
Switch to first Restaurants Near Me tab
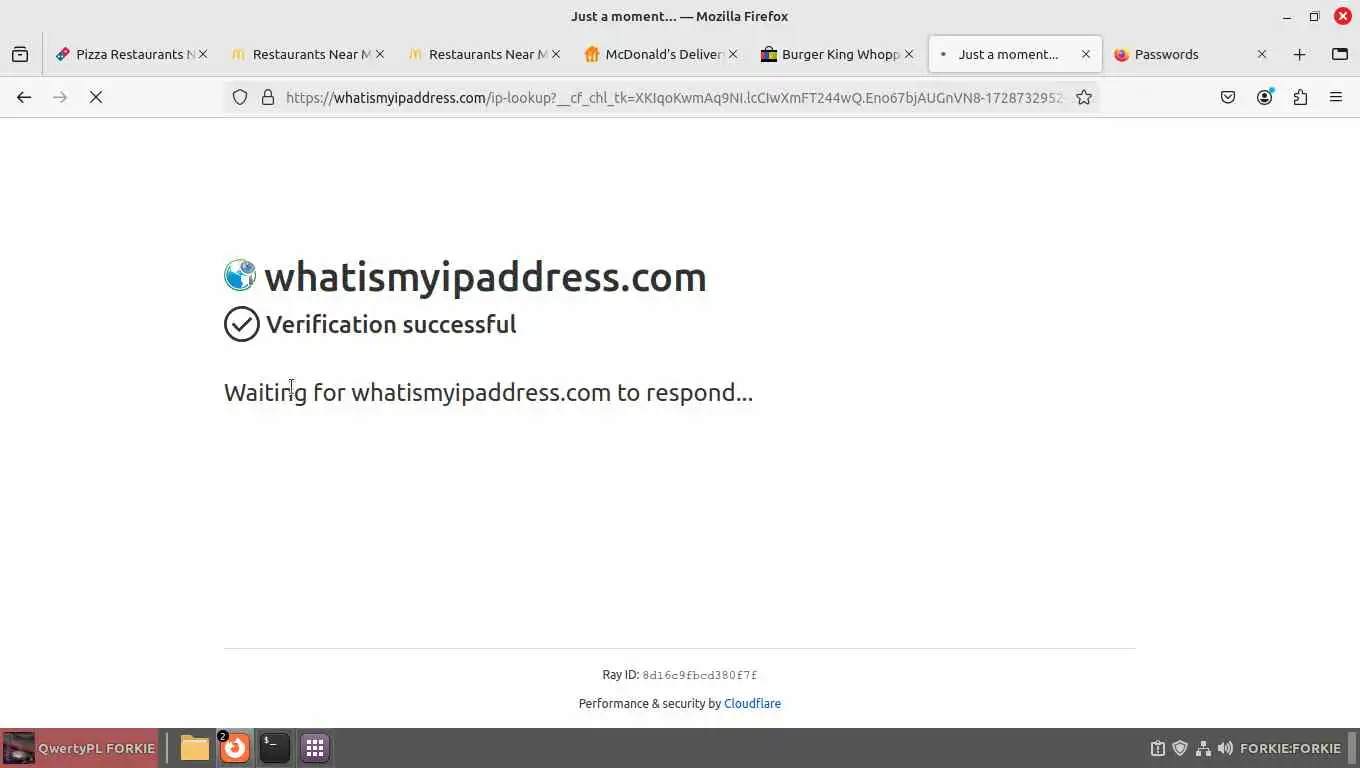click(307, 54)
